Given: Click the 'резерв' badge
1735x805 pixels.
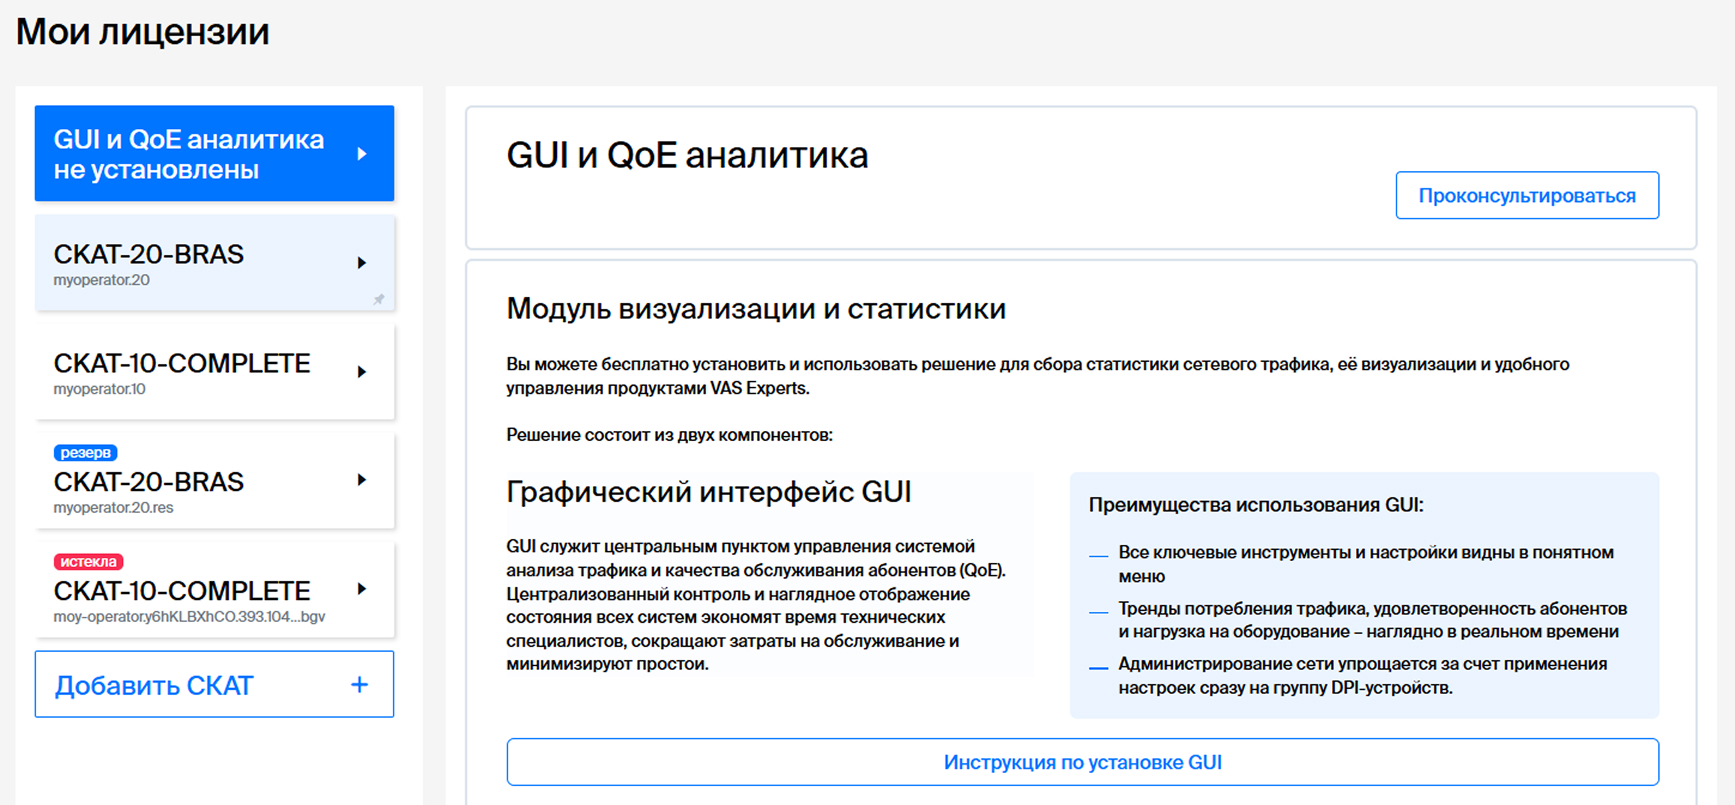Looking at the screenshot, I should tap(85, 453).
